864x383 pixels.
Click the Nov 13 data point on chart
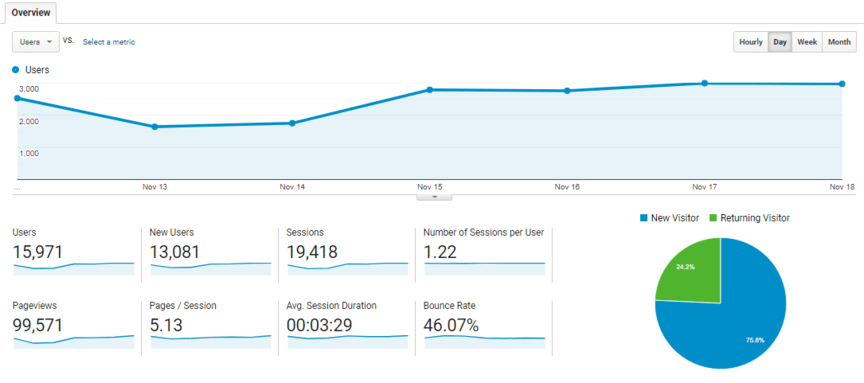(x=155, y=127)
